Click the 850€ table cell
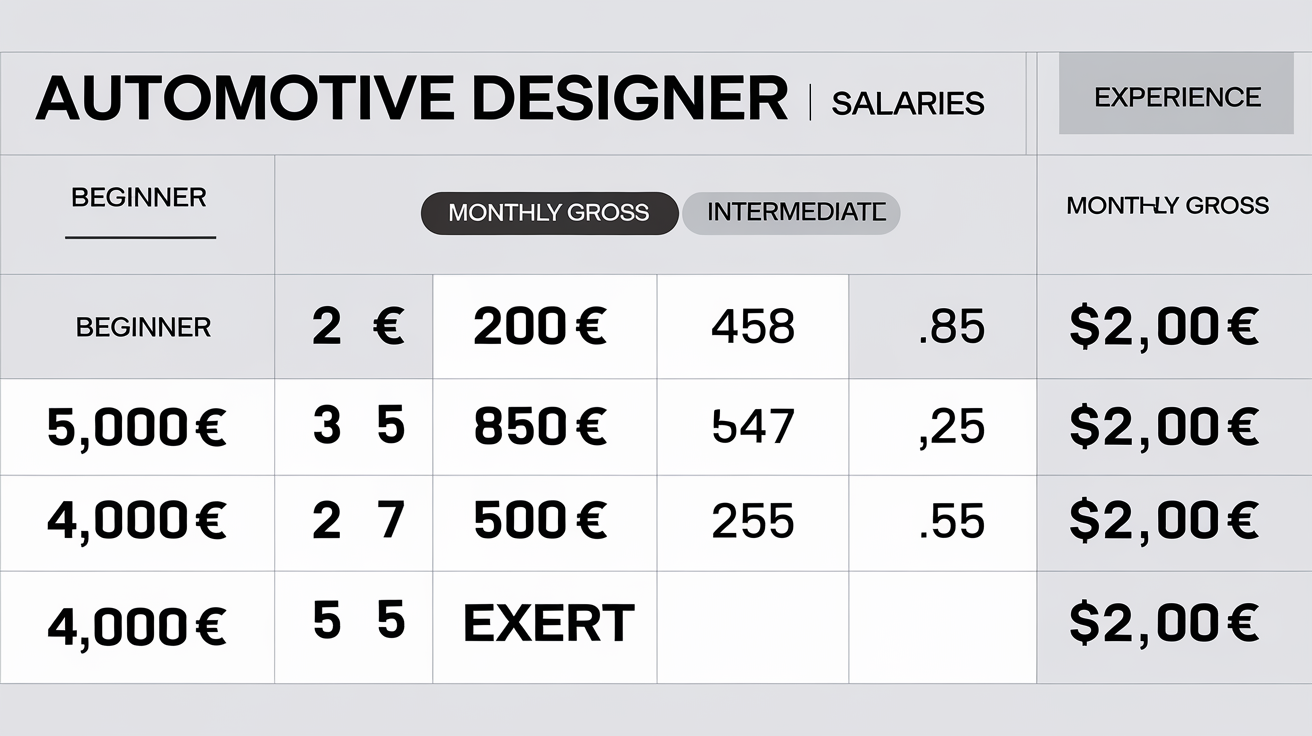This screenshot has height=736, width=1312. point(545,428)
